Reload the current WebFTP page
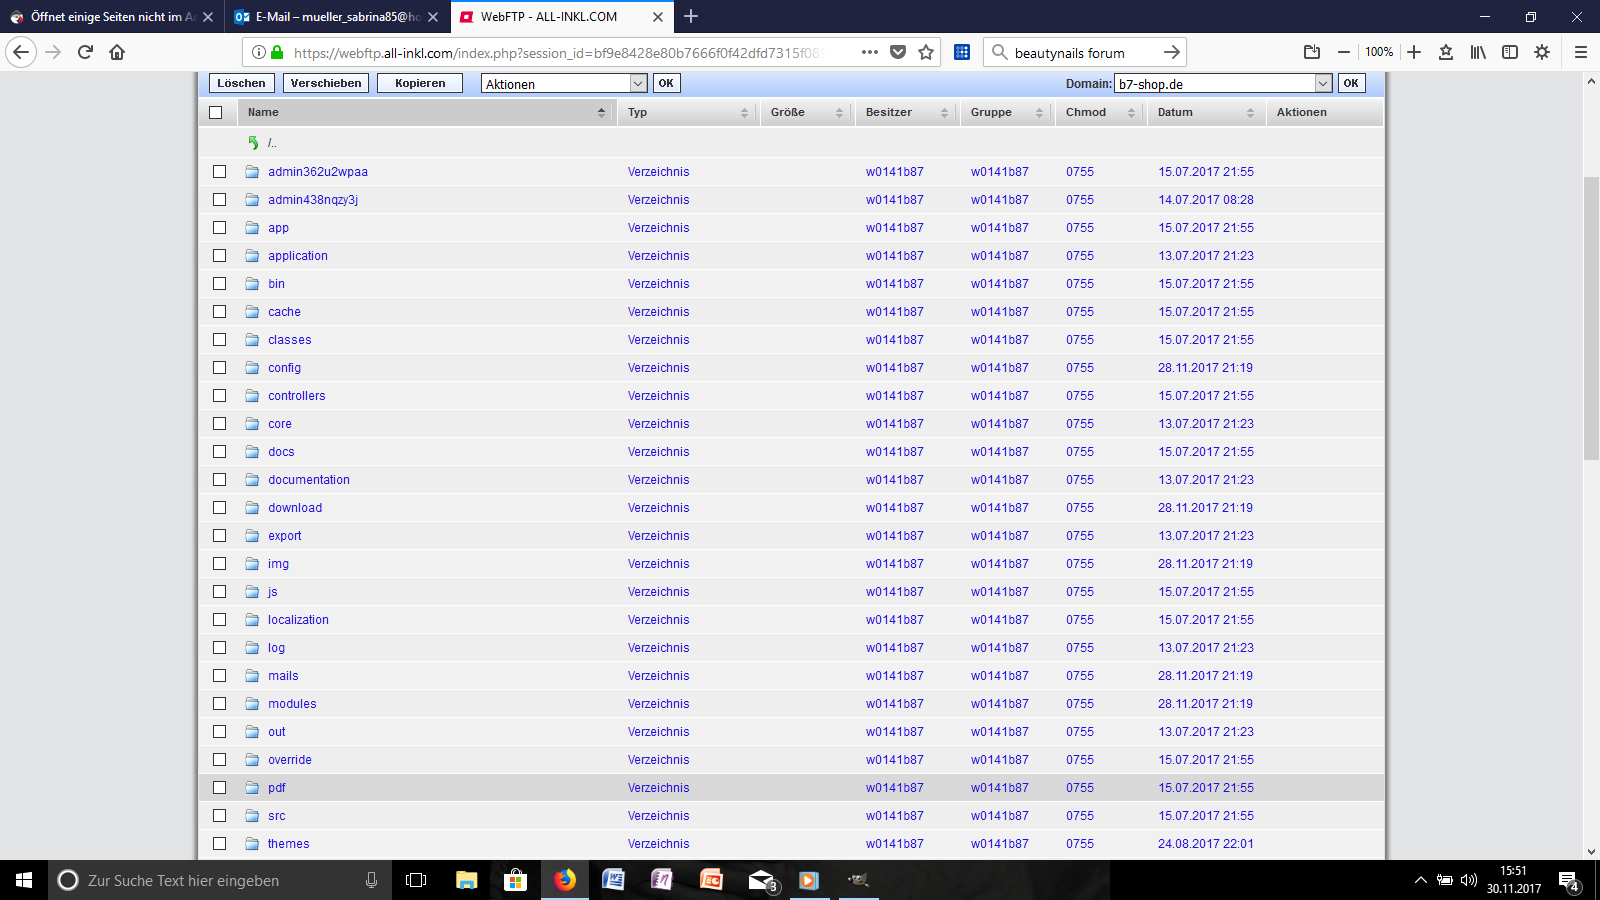The height and width of the screenshot is (900, 1600). [85, 52]
